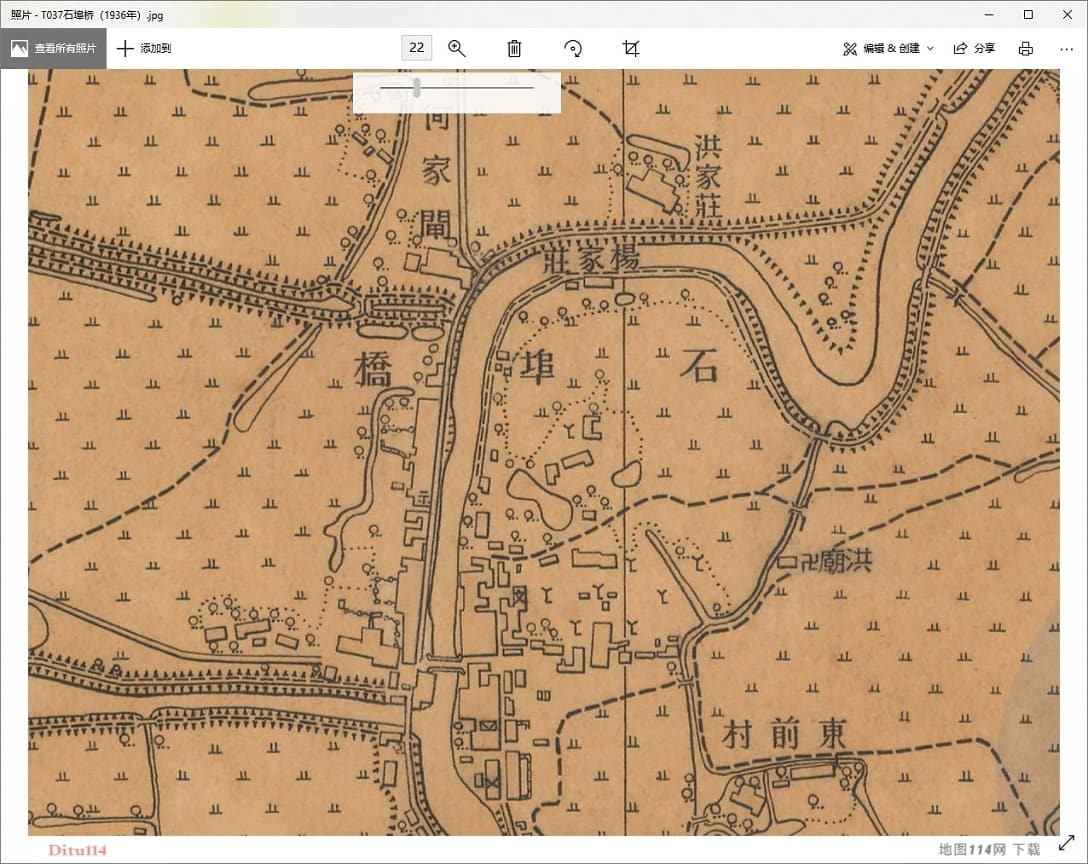The height and width of the screenshot is (864, 1088).
Task: Rotate the map image using rotate icon
Action: coord(573,48)
